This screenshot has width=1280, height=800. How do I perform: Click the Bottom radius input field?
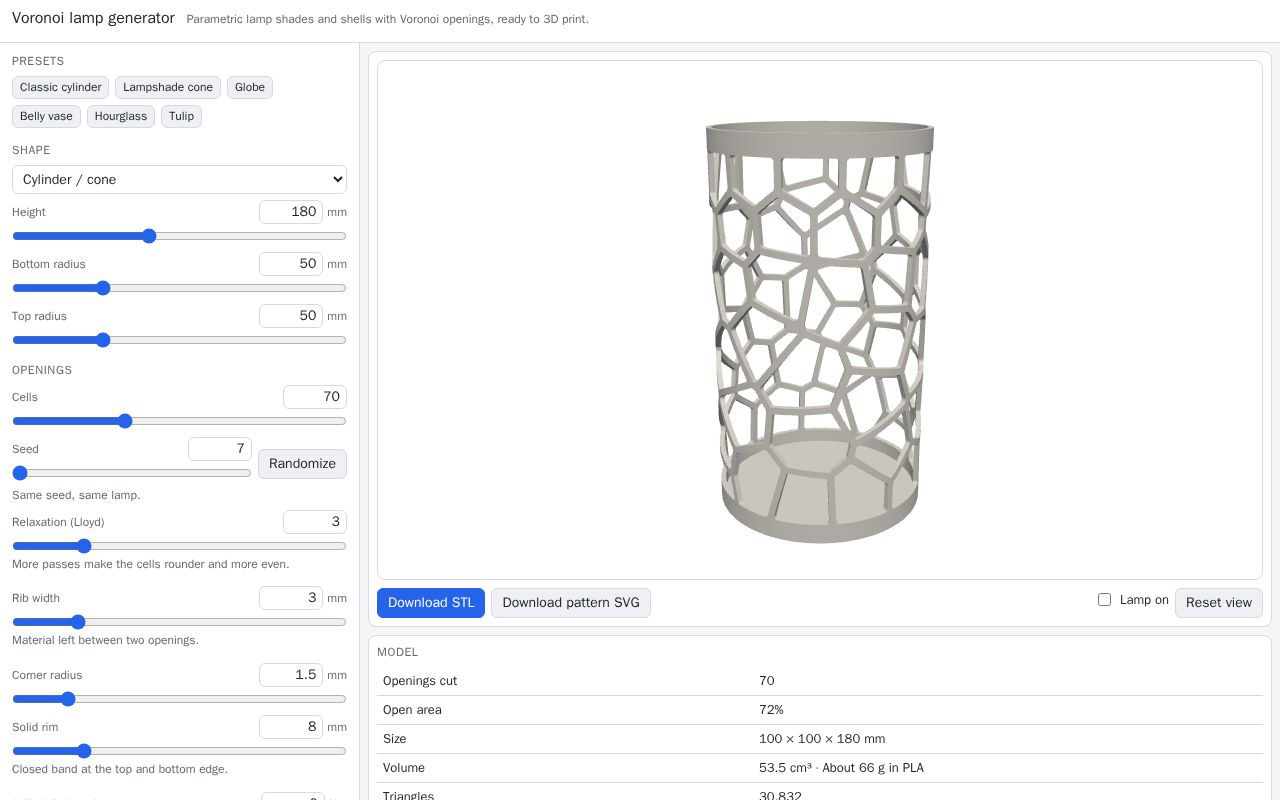click(291, 264)
